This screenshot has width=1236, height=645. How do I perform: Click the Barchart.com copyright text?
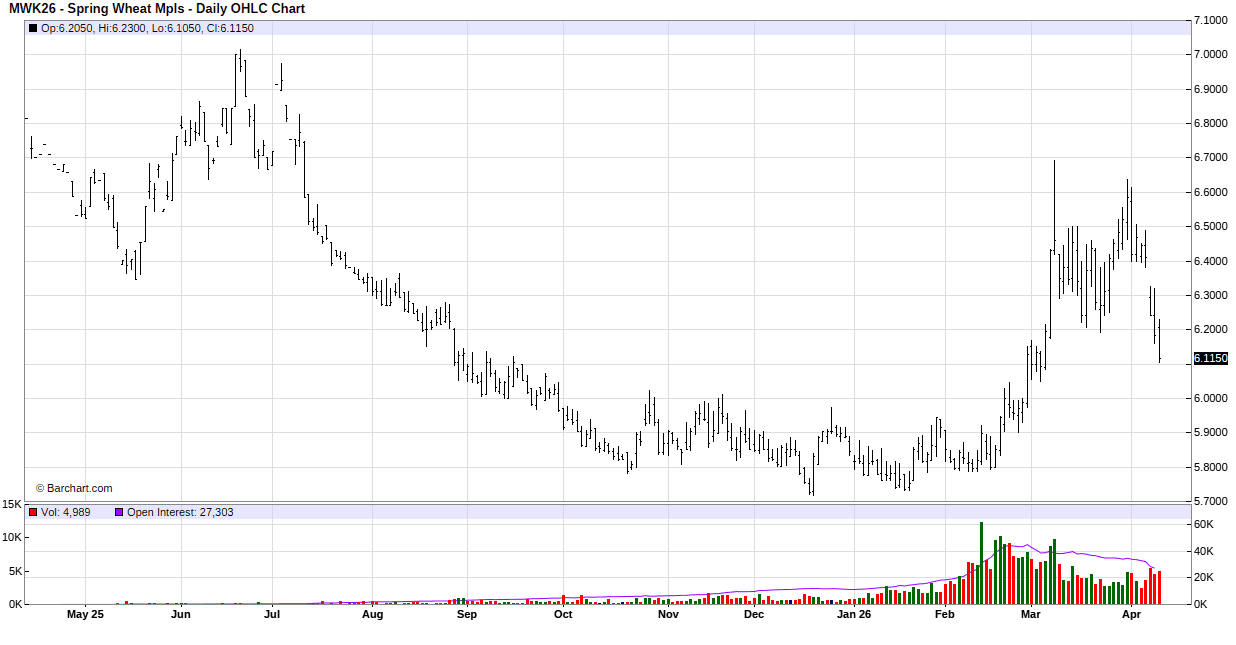74,488
